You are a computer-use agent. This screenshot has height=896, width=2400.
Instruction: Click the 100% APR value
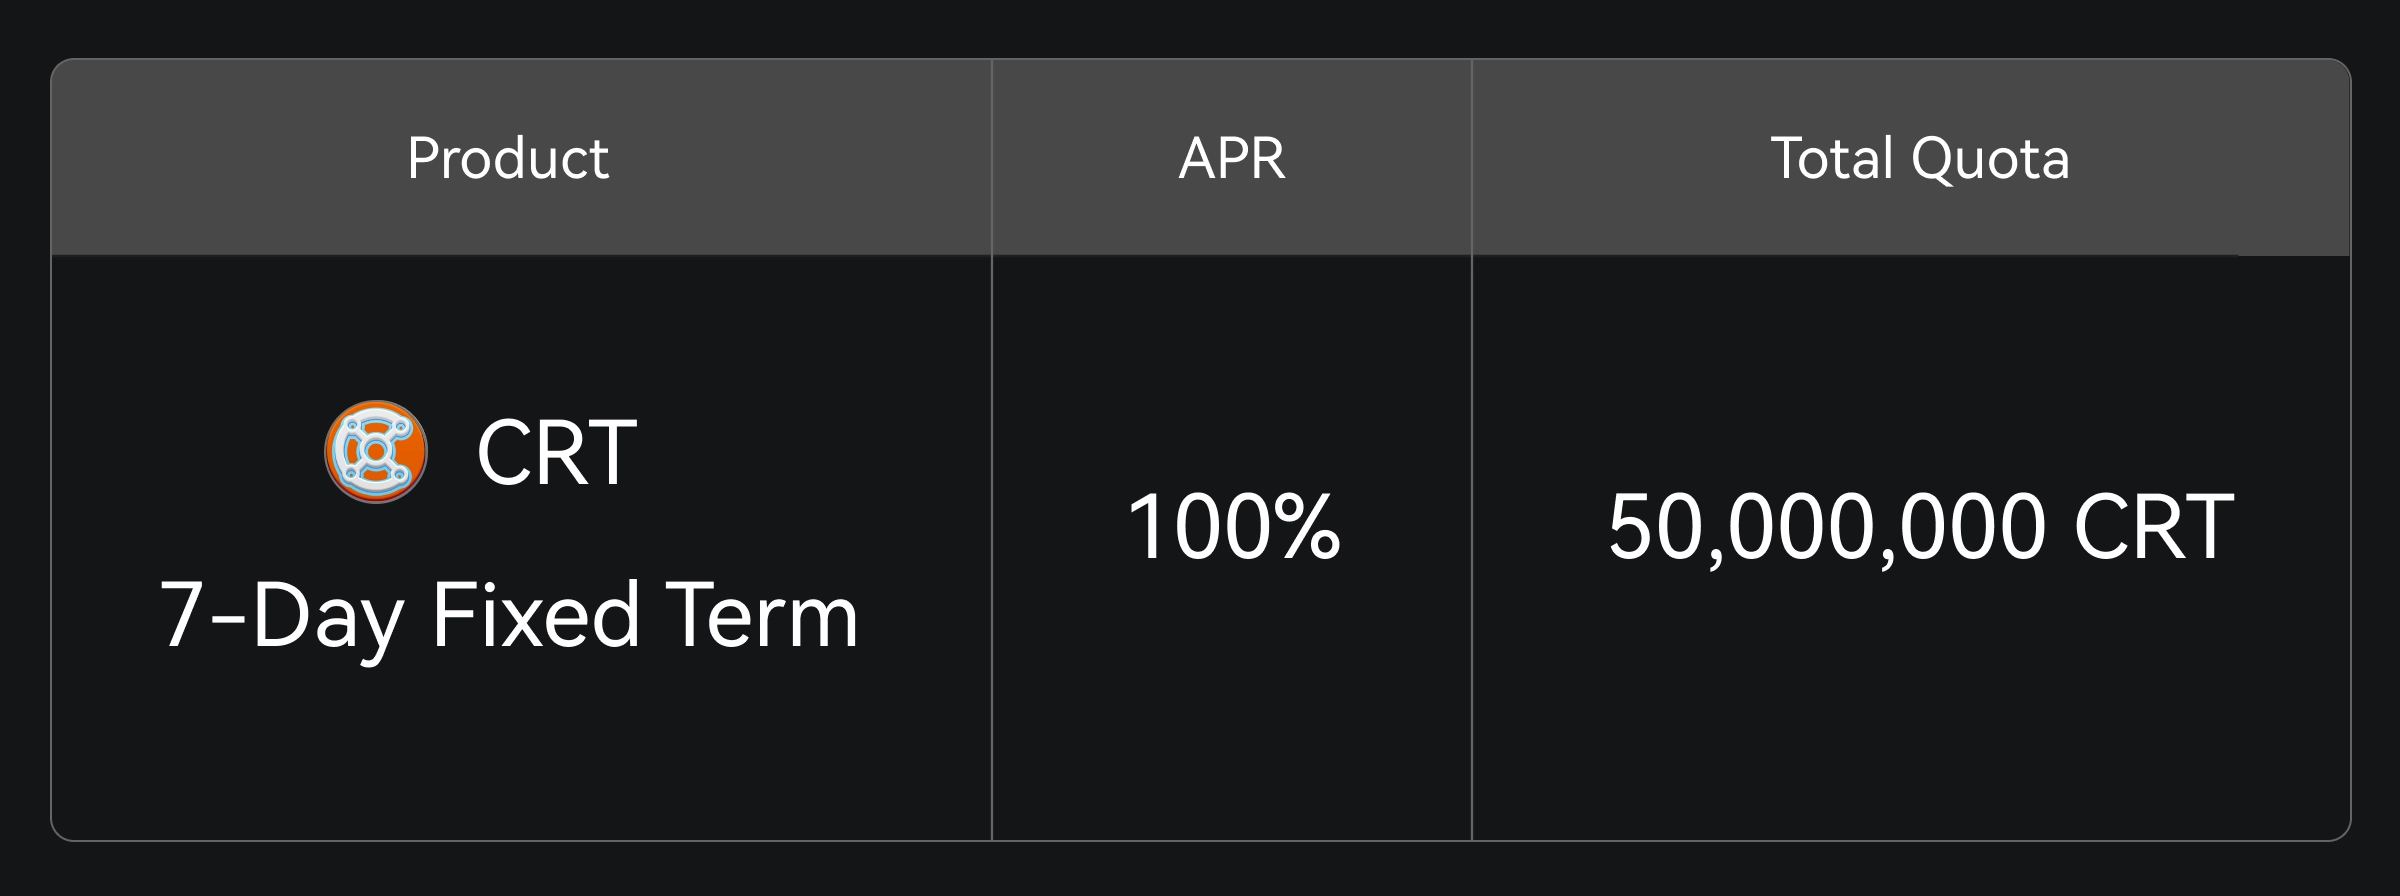1232,527
